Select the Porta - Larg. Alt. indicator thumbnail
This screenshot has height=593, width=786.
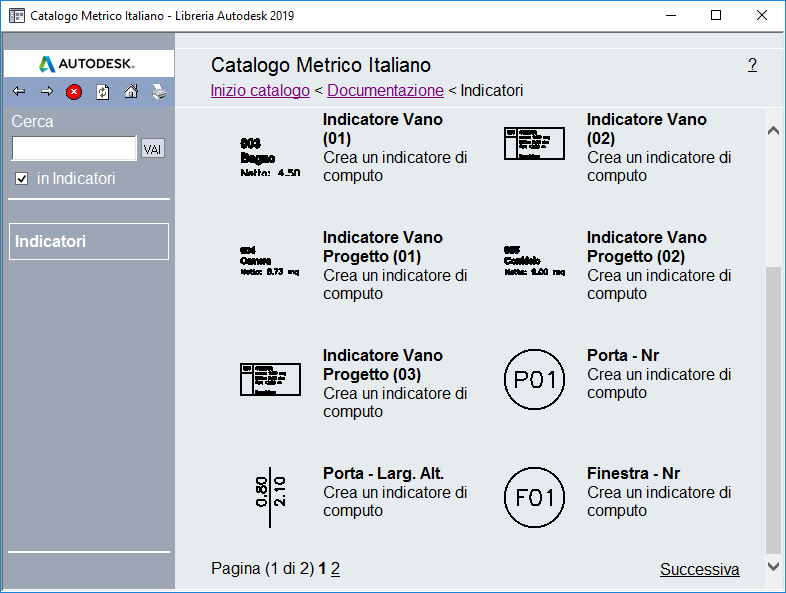pyautogui.click(x=271, y=497)
